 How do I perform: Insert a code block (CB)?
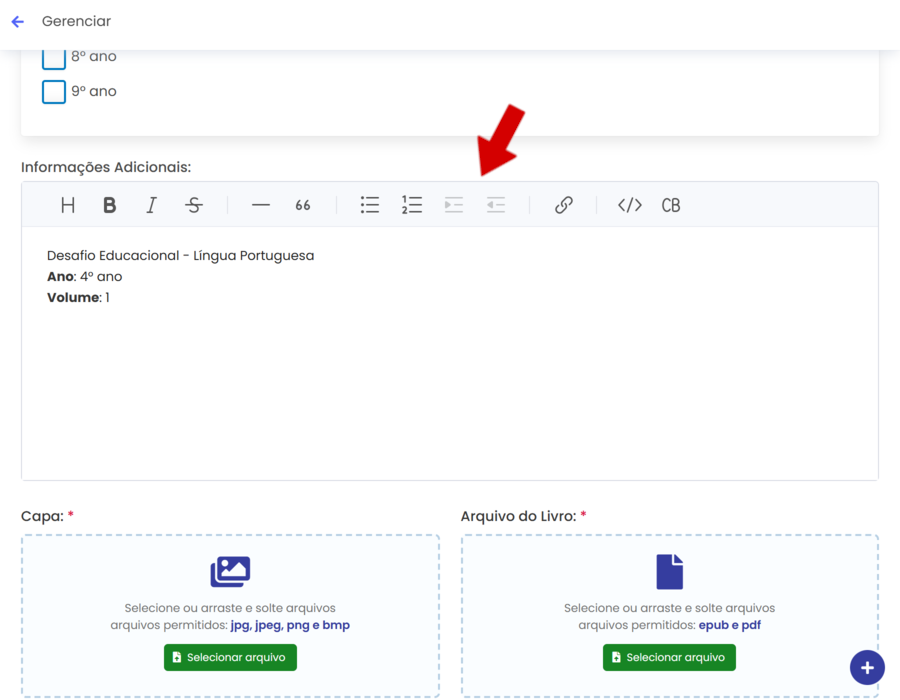coord(671,205)
